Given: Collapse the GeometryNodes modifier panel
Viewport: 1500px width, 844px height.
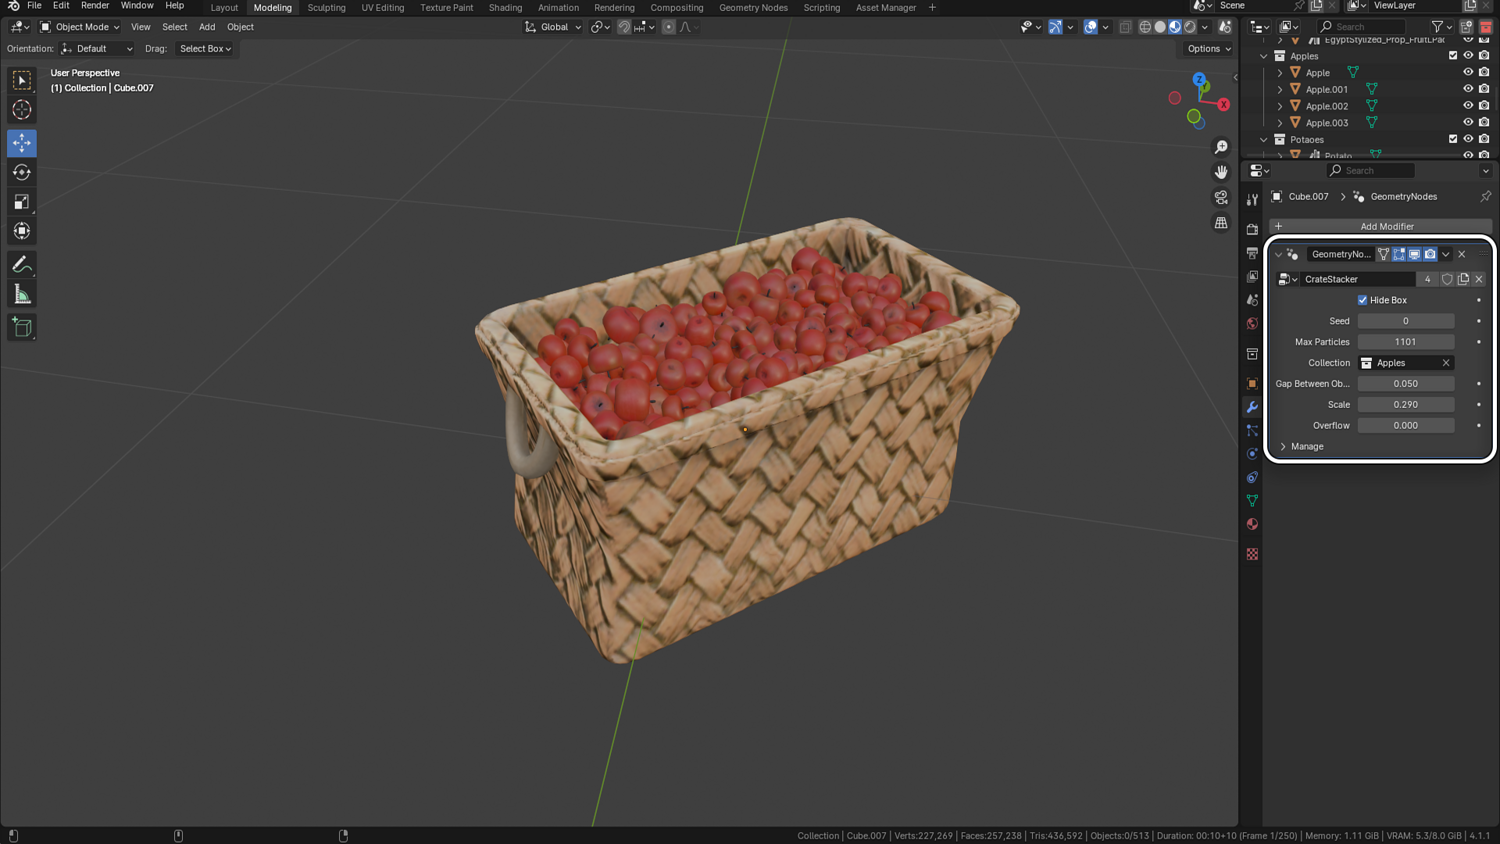Looking at the screenshot, I should [1278, 254].
